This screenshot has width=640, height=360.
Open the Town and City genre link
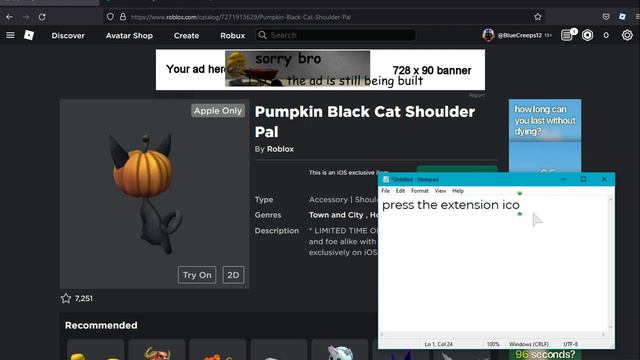pos(336,215)
